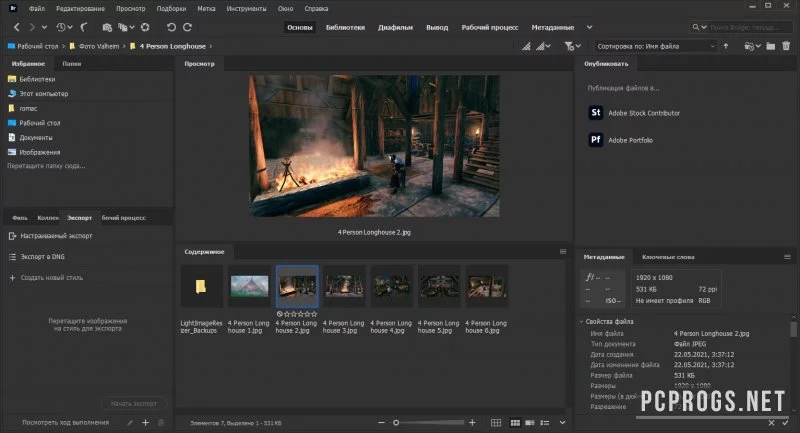Open the Метка menu
Image resolution: width=800 pixels, height=433 pixels.
point(206,9)
